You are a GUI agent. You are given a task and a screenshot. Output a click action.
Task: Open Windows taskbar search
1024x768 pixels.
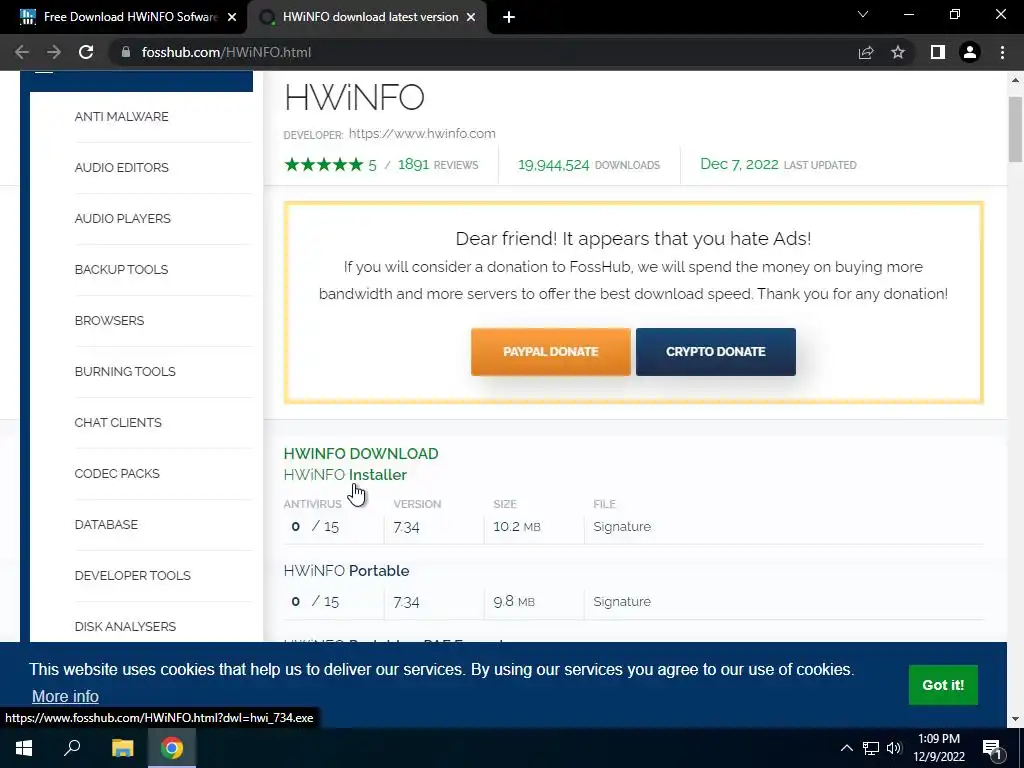coord(72,748)
